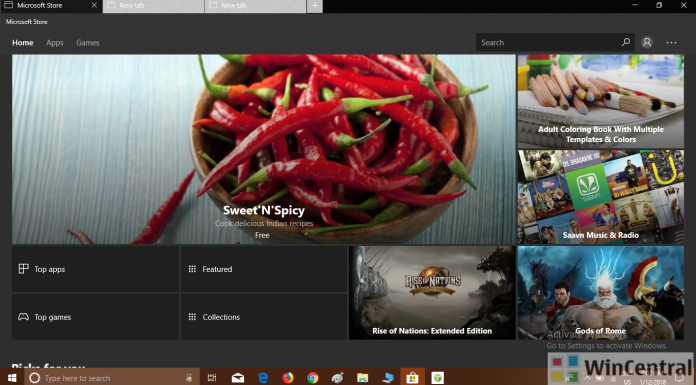Open the Featured tile
Viewport: 696px width, 385px height.
coord(264,269)
